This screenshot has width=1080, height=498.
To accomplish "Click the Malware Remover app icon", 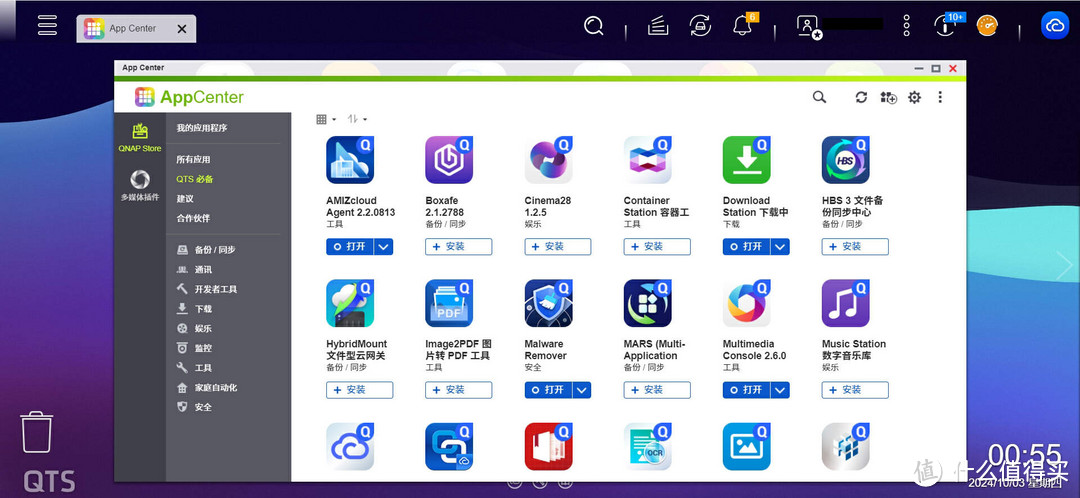I will coord(548,304).
